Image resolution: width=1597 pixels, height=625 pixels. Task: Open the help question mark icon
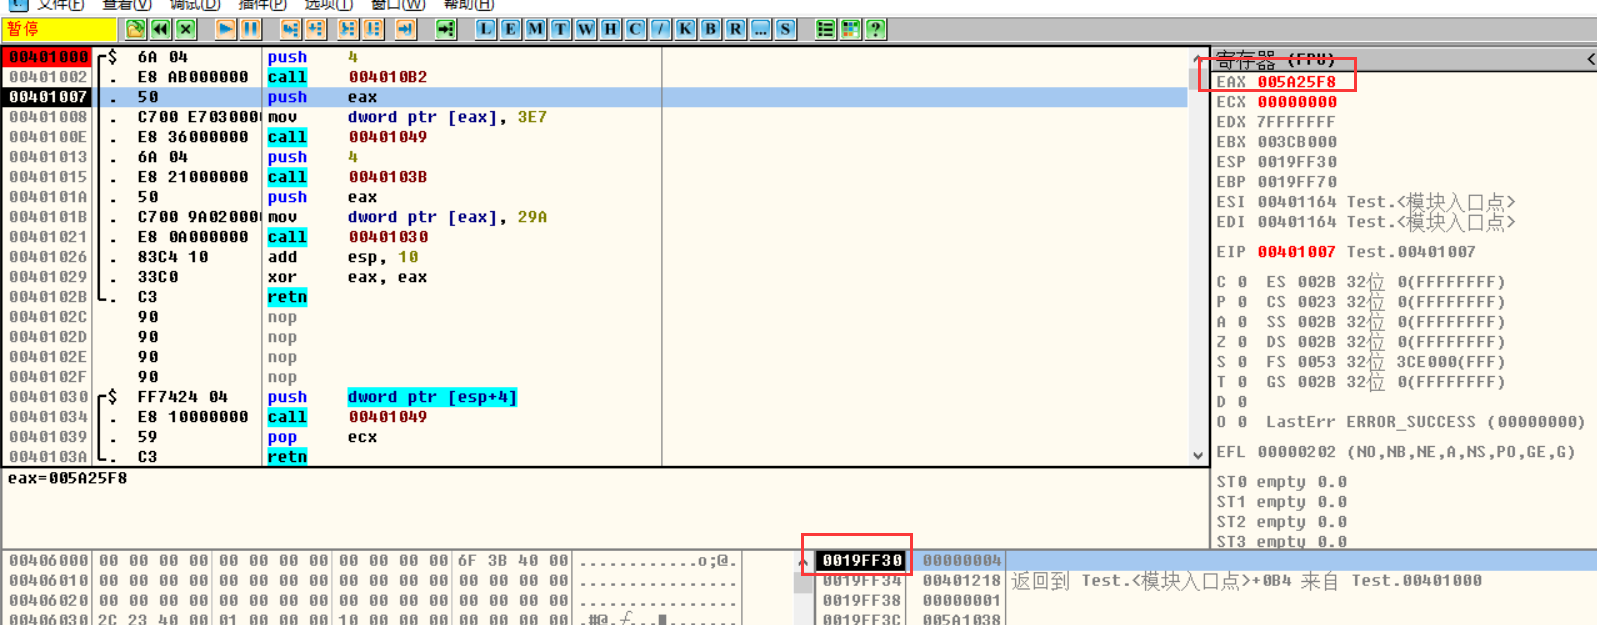(x=876, y=29)
